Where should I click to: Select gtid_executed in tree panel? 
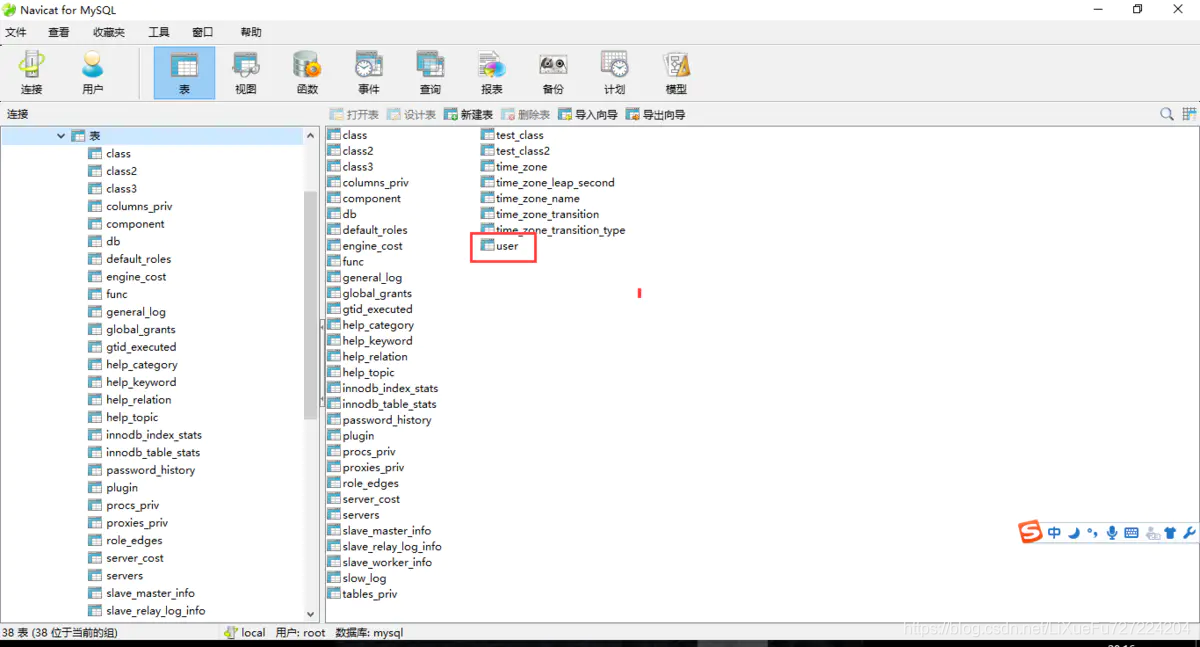132,347
